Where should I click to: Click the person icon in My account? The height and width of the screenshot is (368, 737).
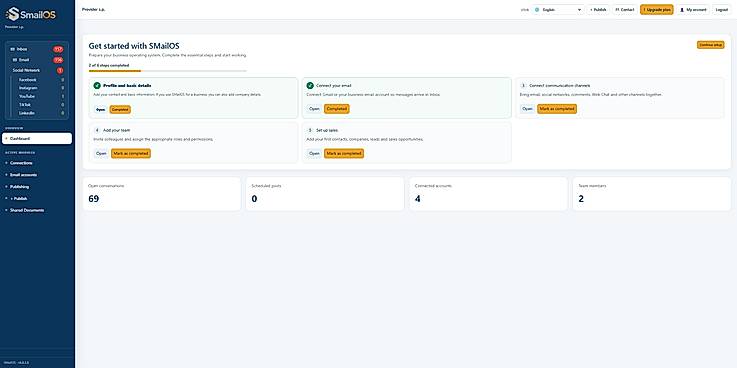click(x=682, y=9)
